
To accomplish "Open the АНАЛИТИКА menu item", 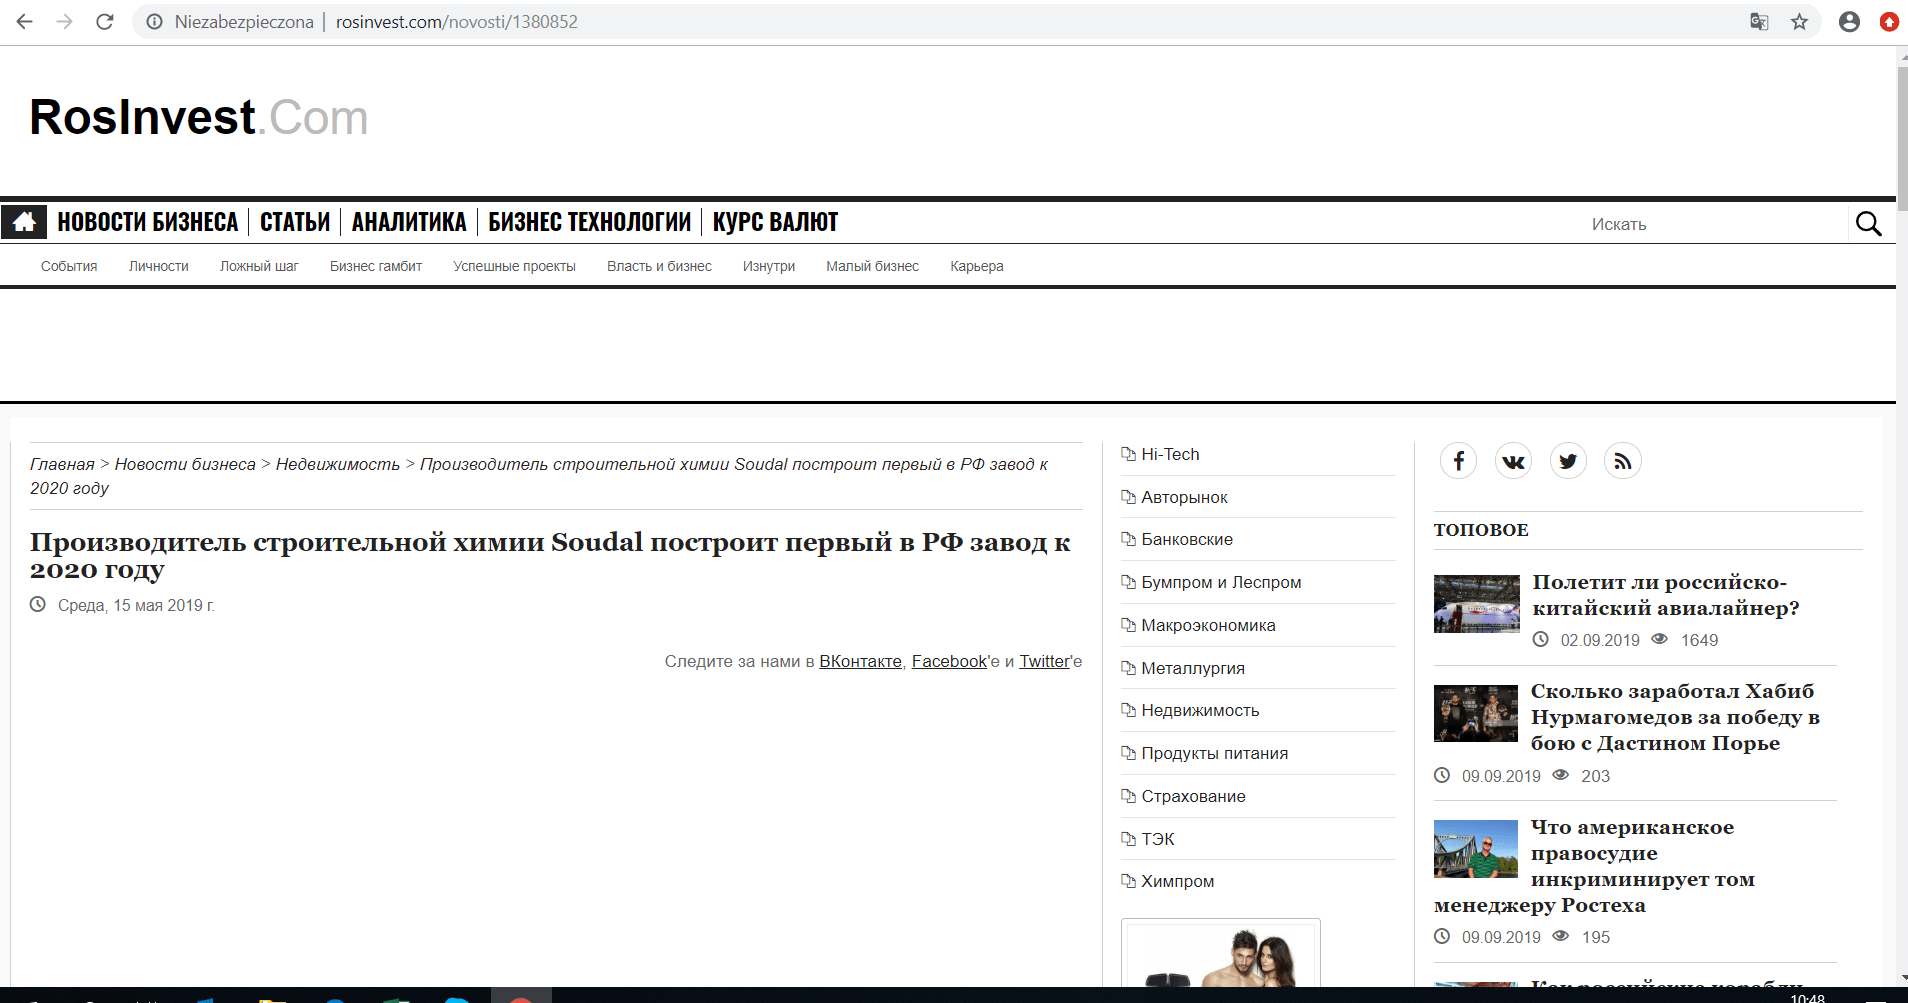I will (x=409, y=222).
